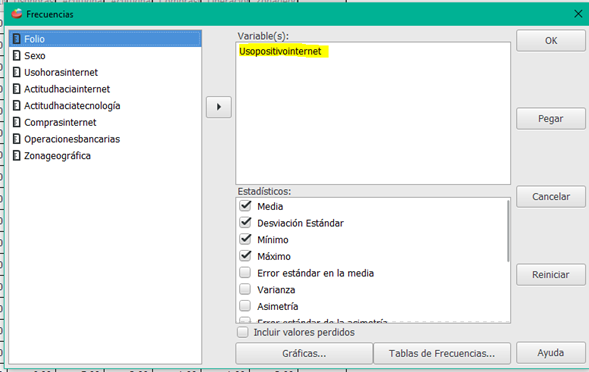589x372 pixels.
Task: Select Operacionesbancarias variable
Action: tap(105, 139)
